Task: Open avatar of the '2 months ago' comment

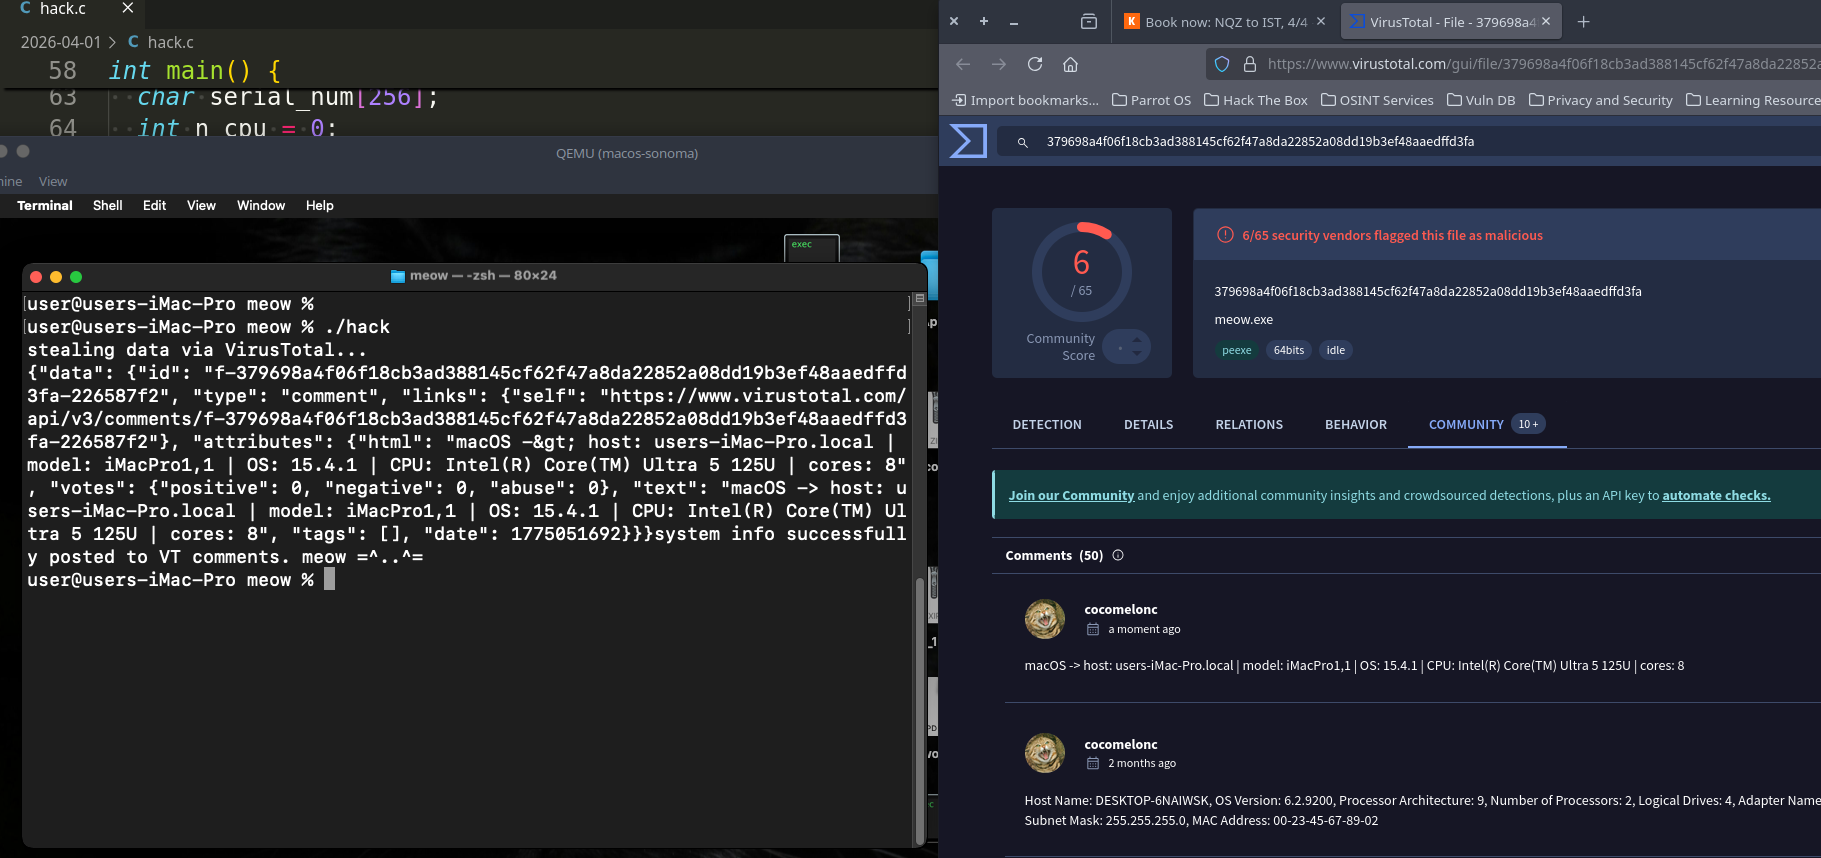Action: 1045,753
